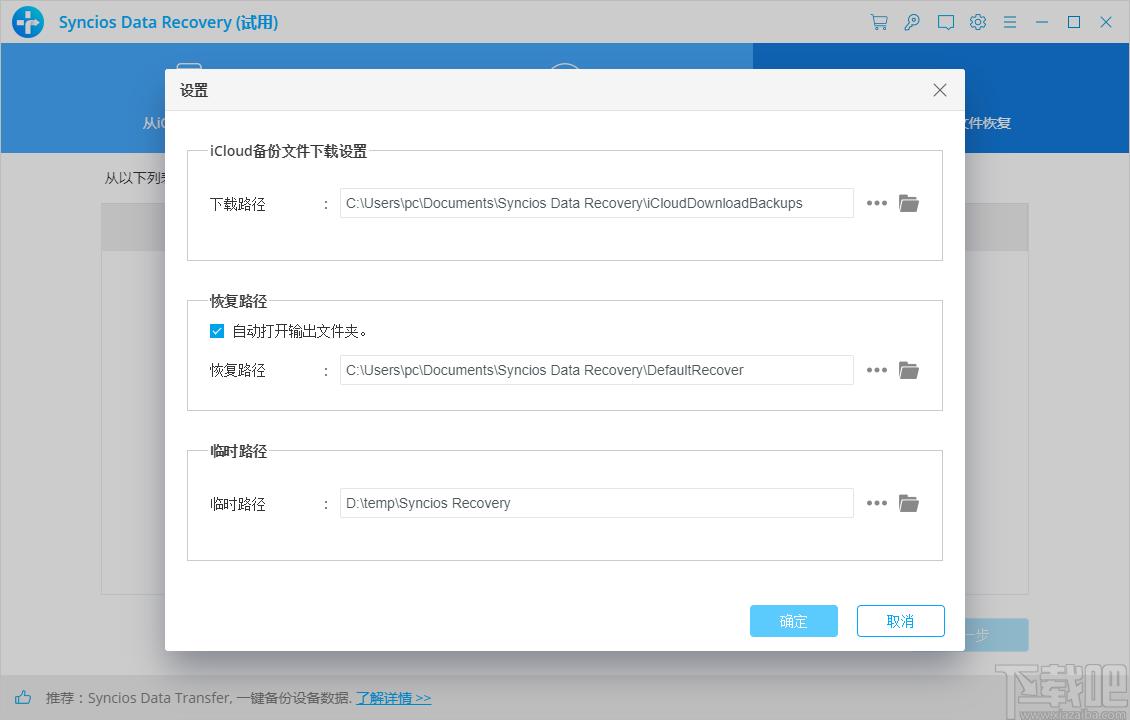
Task: Open the 了解详情 link
Action: pos(393,698)
